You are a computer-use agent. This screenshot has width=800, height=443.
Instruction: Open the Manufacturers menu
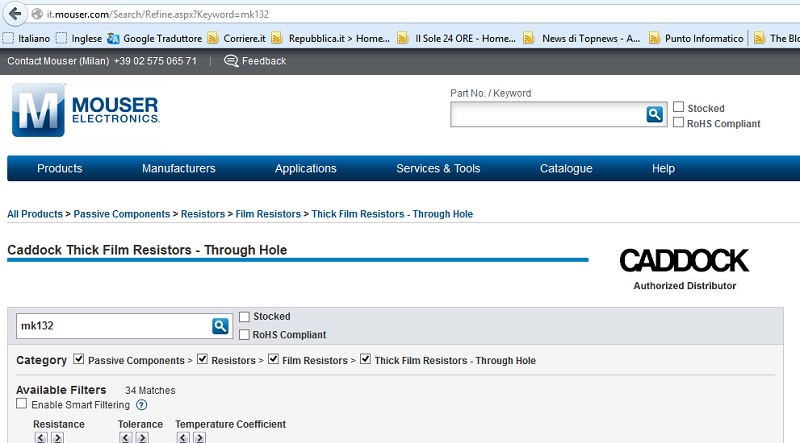[x=179, y=168]
